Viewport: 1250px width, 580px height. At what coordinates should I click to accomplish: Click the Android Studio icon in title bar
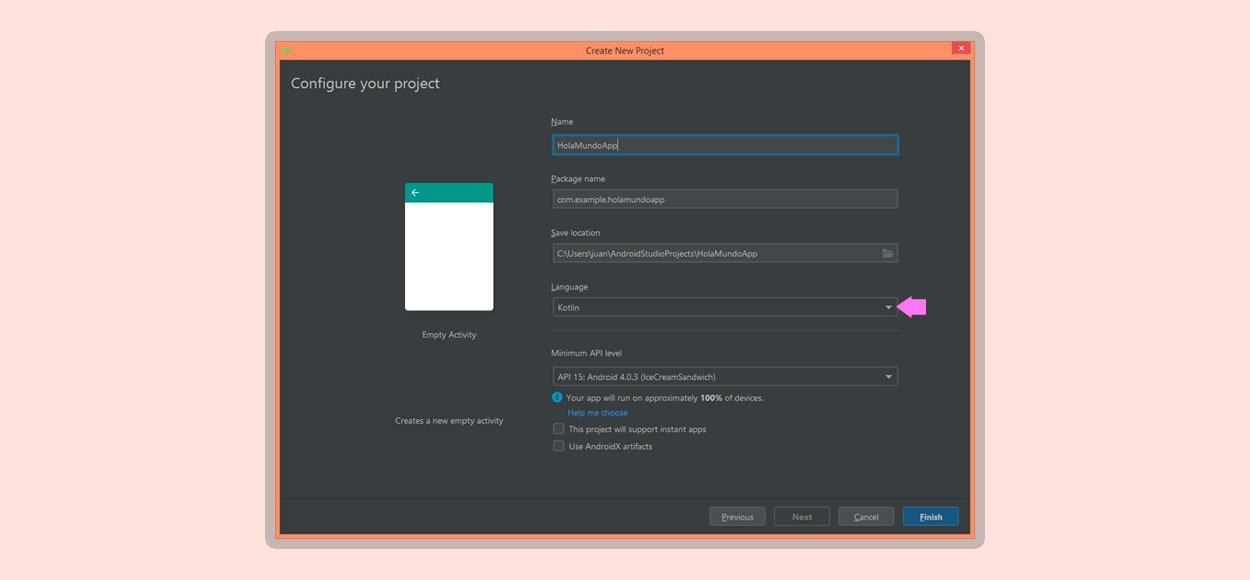pyautogui.click(x=287, y=50)
